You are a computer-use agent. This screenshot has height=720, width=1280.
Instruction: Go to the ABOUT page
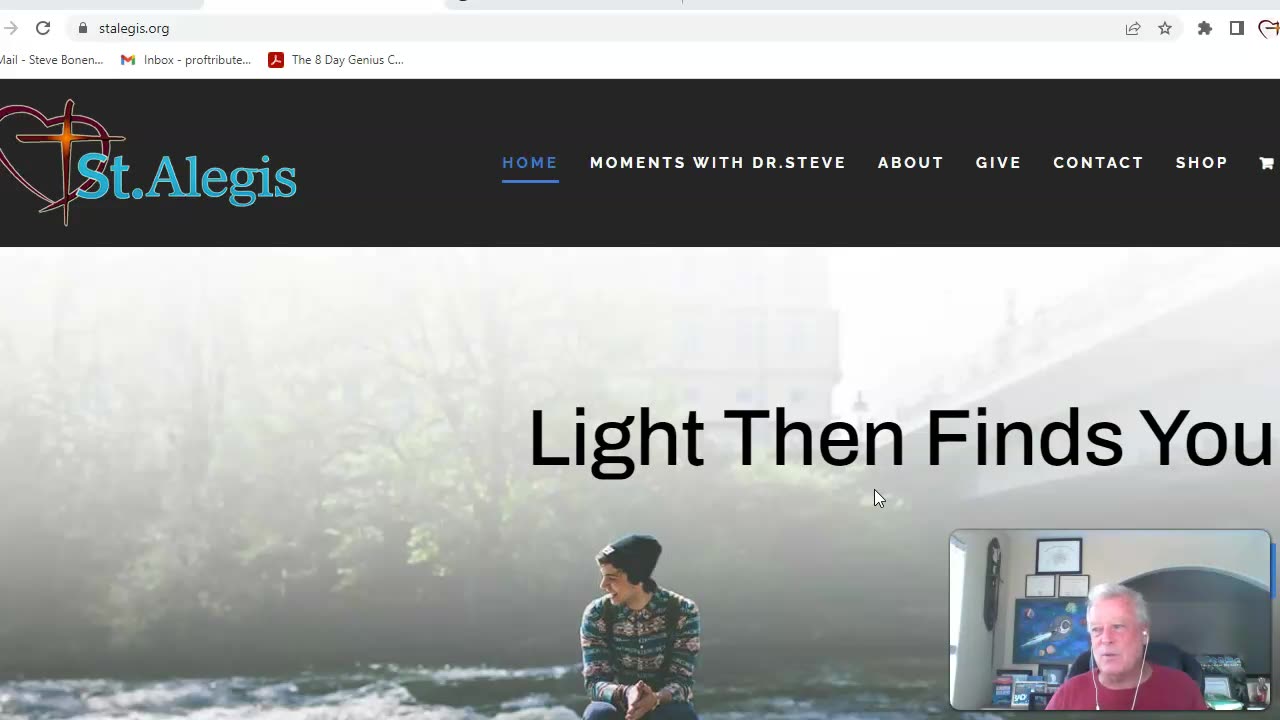point(911,163)
